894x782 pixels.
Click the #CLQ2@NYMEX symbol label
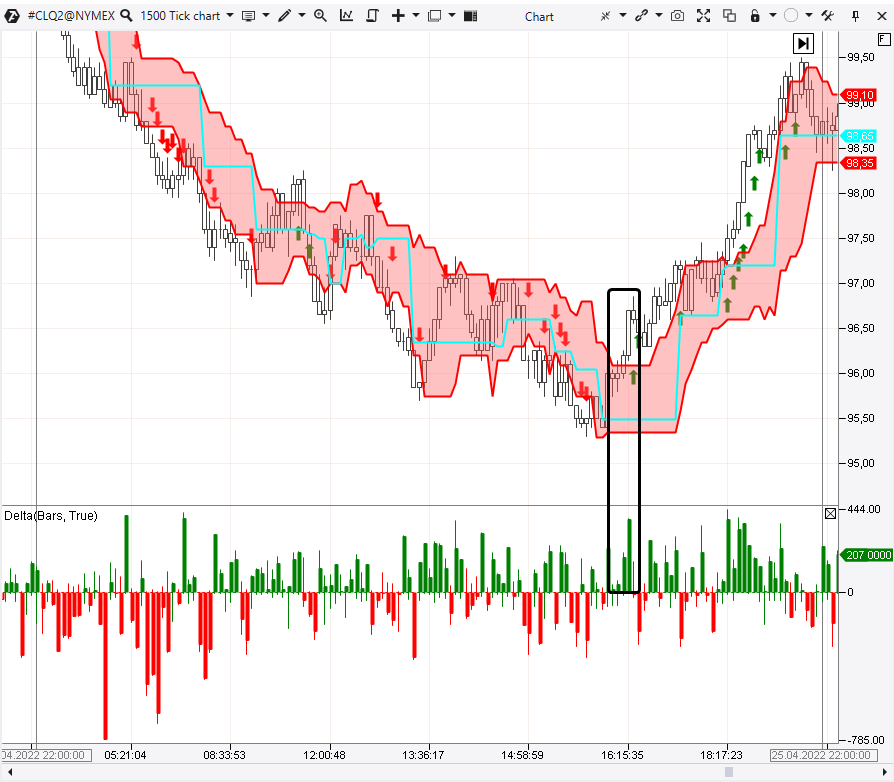pos(70,16)
